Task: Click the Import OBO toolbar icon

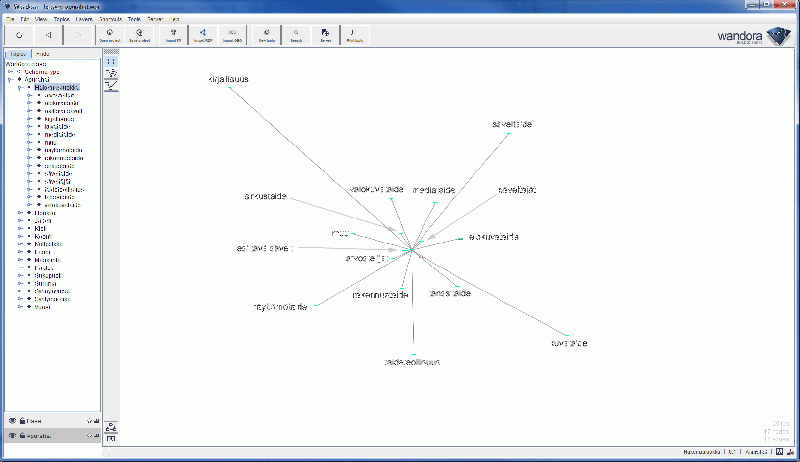Action: tap(231, 35)
